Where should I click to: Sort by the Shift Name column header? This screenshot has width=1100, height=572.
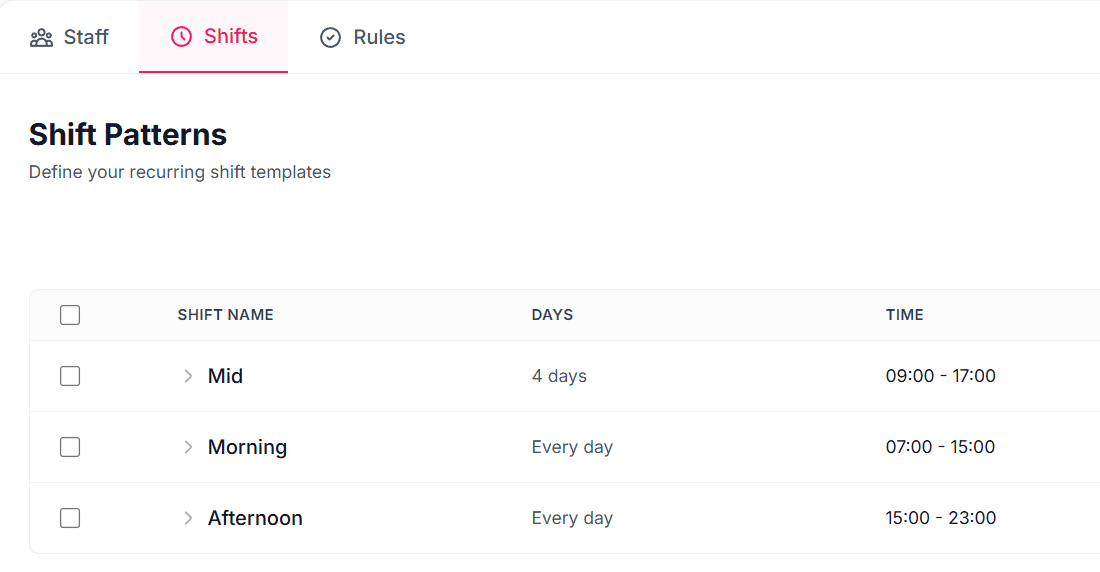click(225, 315)
